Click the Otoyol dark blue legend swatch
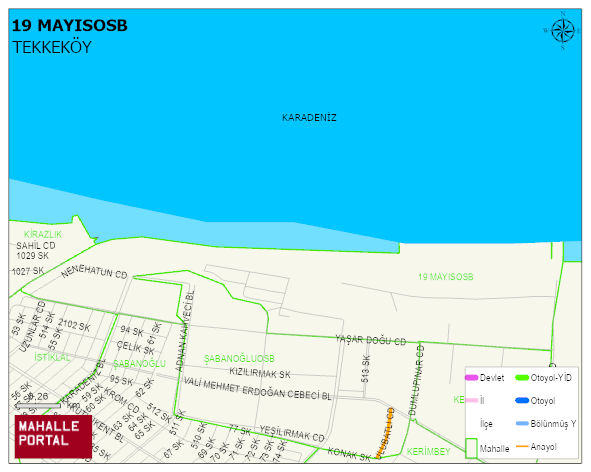 pos(522,400)
